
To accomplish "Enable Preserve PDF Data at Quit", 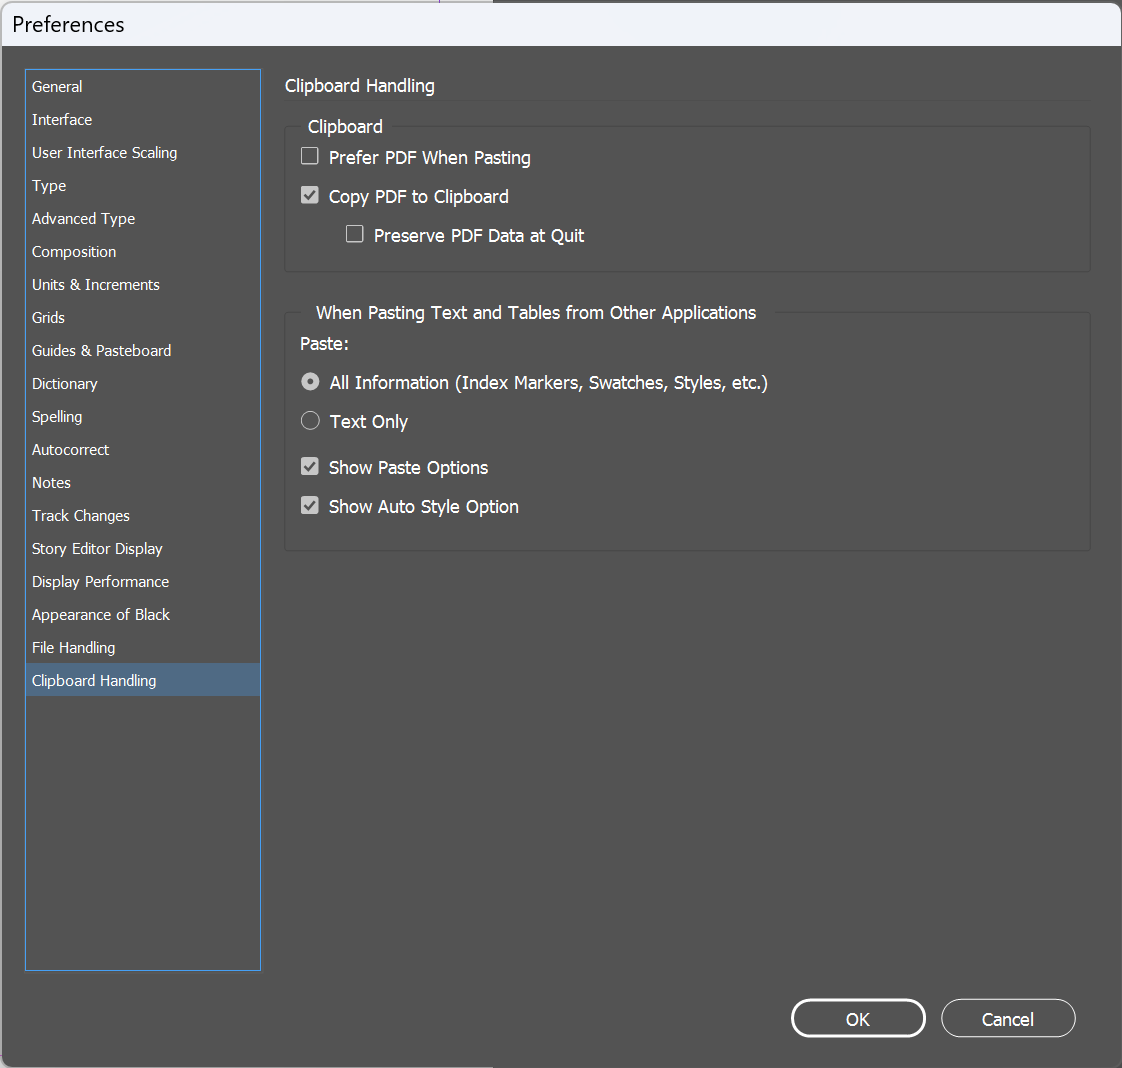I will [354, 234].
